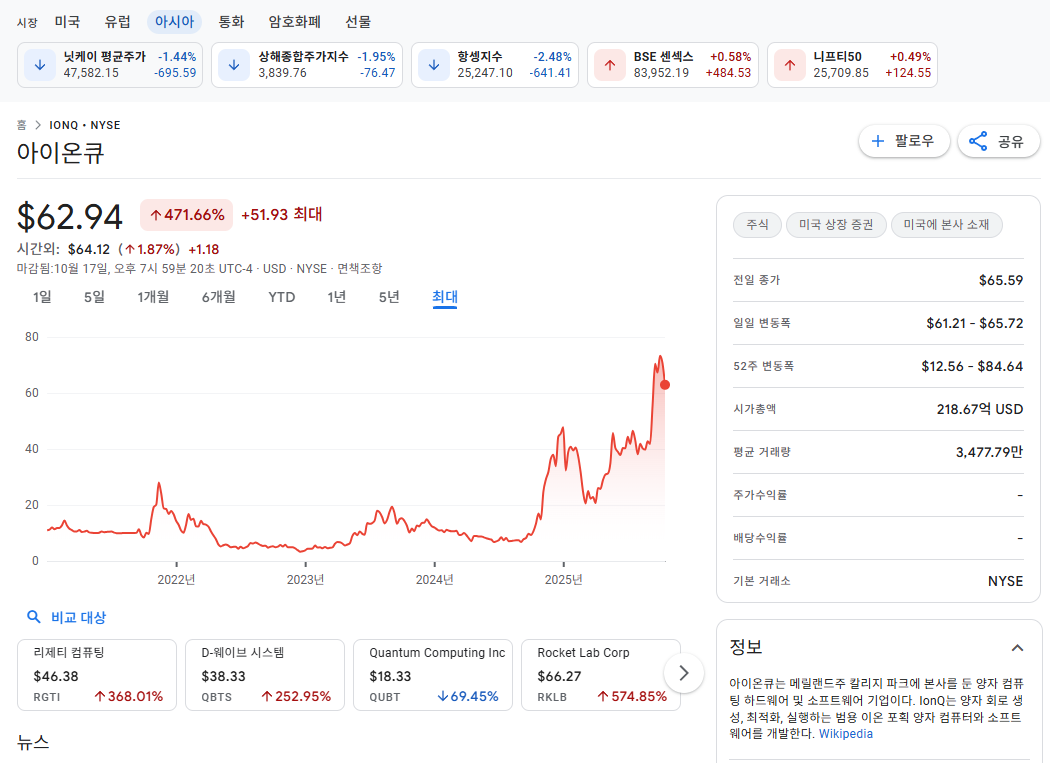Click the Shanghai Composite down-arrow icon
This screenshot has height=763, width=1050.
(x=234, y=65)
